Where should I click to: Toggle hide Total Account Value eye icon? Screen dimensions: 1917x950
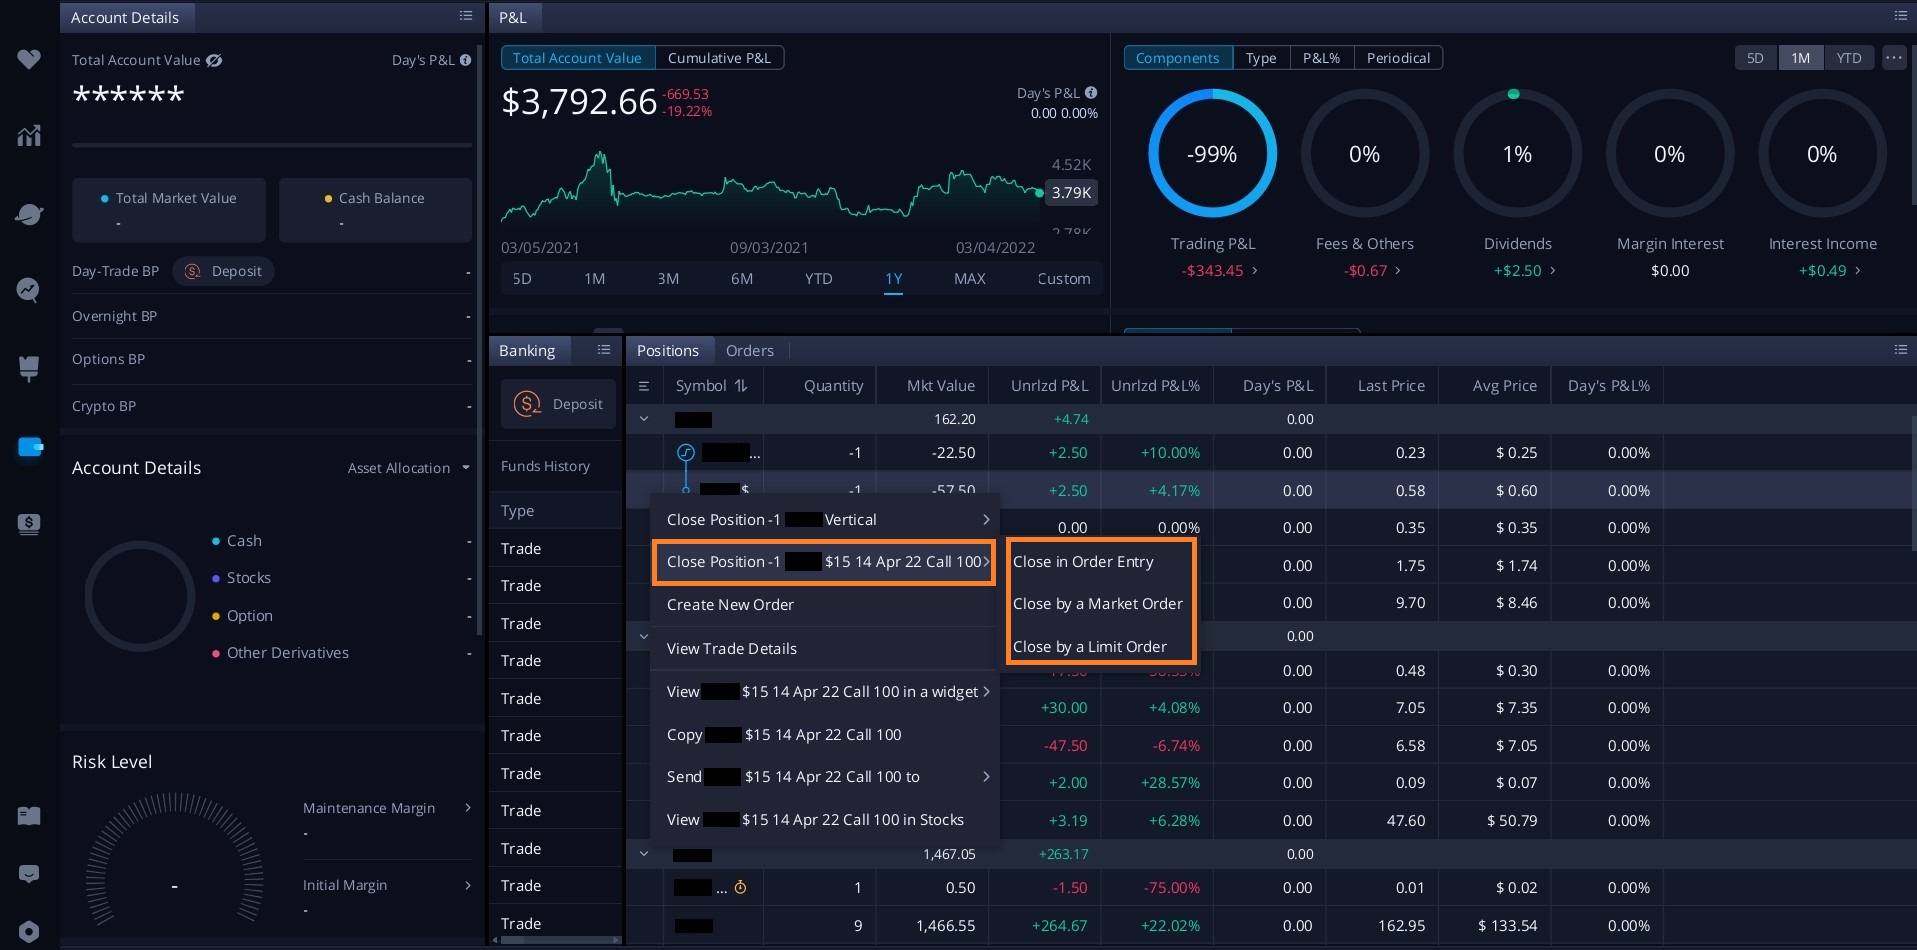coord(214,60)
